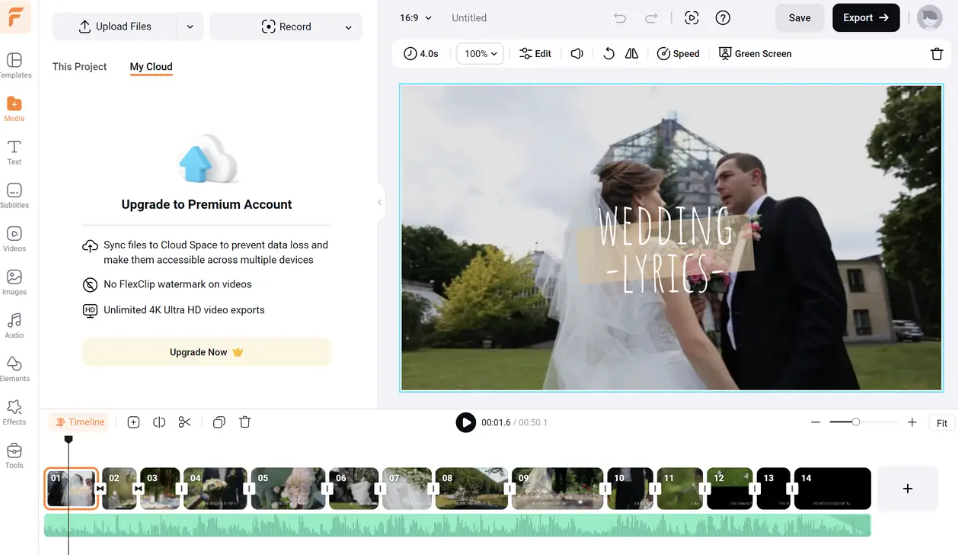Select scene 05 thumbnail
The height and width of the screenshot is (556, 958).
pos(288,488)
